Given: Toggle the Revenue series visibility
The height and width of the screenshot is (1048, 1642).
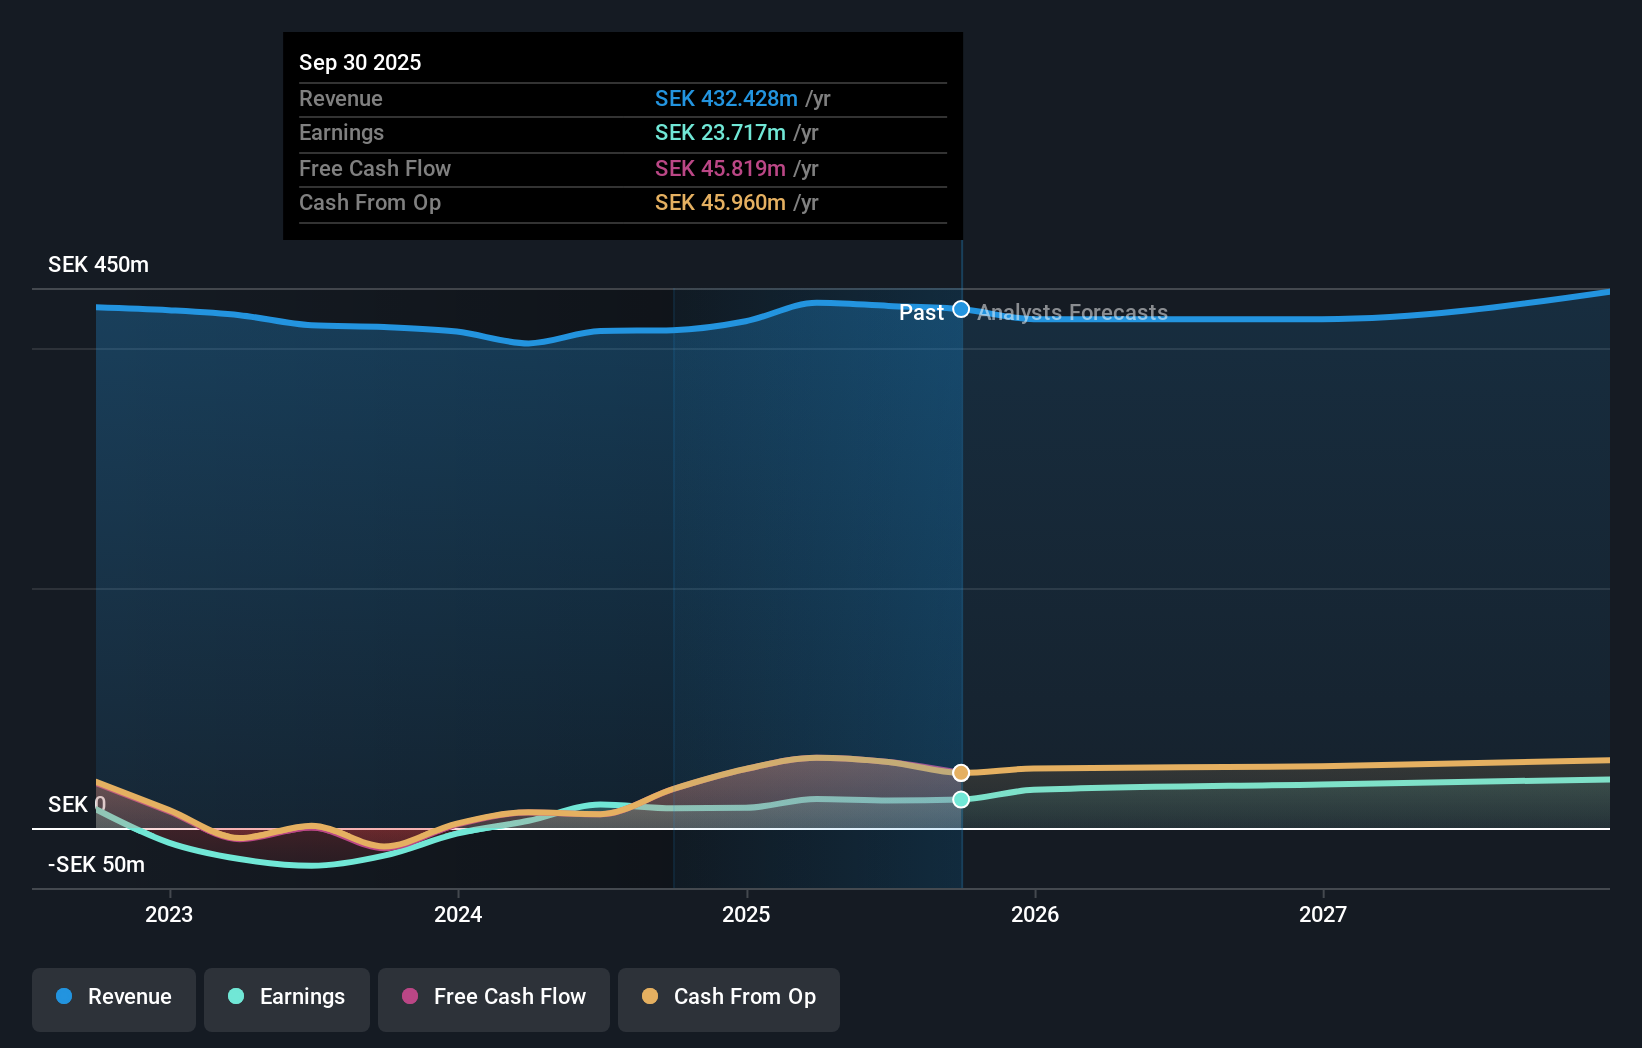Looking at the screenshot, I should click(x=113, y=998).
